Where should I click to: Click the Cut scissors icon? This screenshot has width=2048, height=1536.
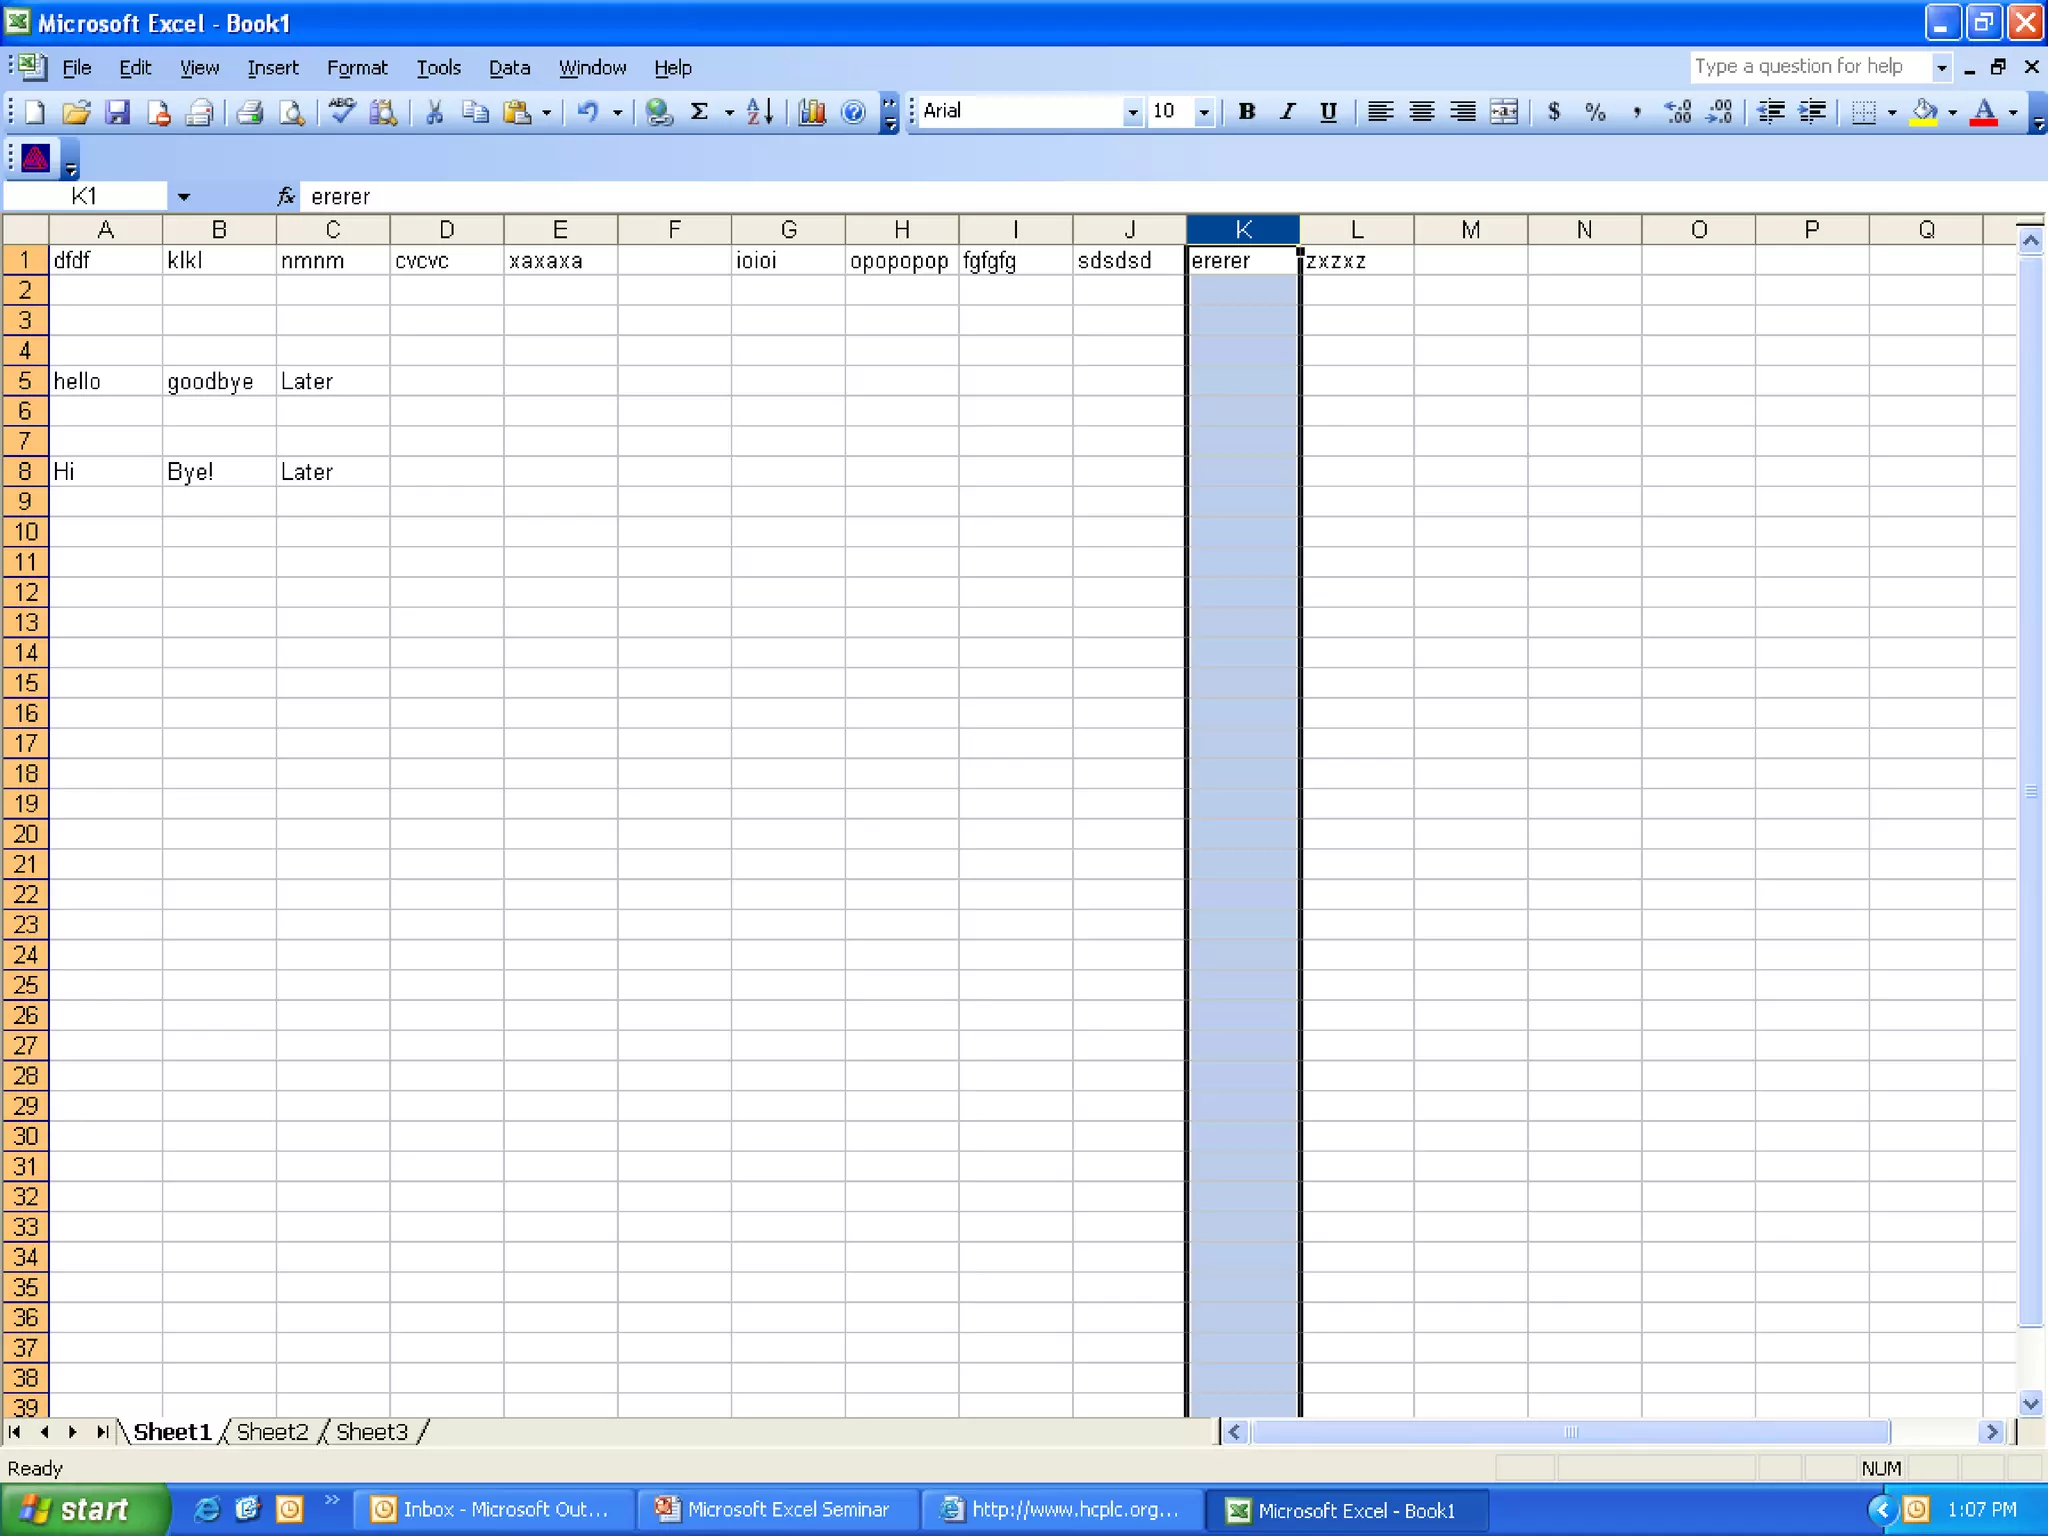pyautogui.click(x=434, y=112)
